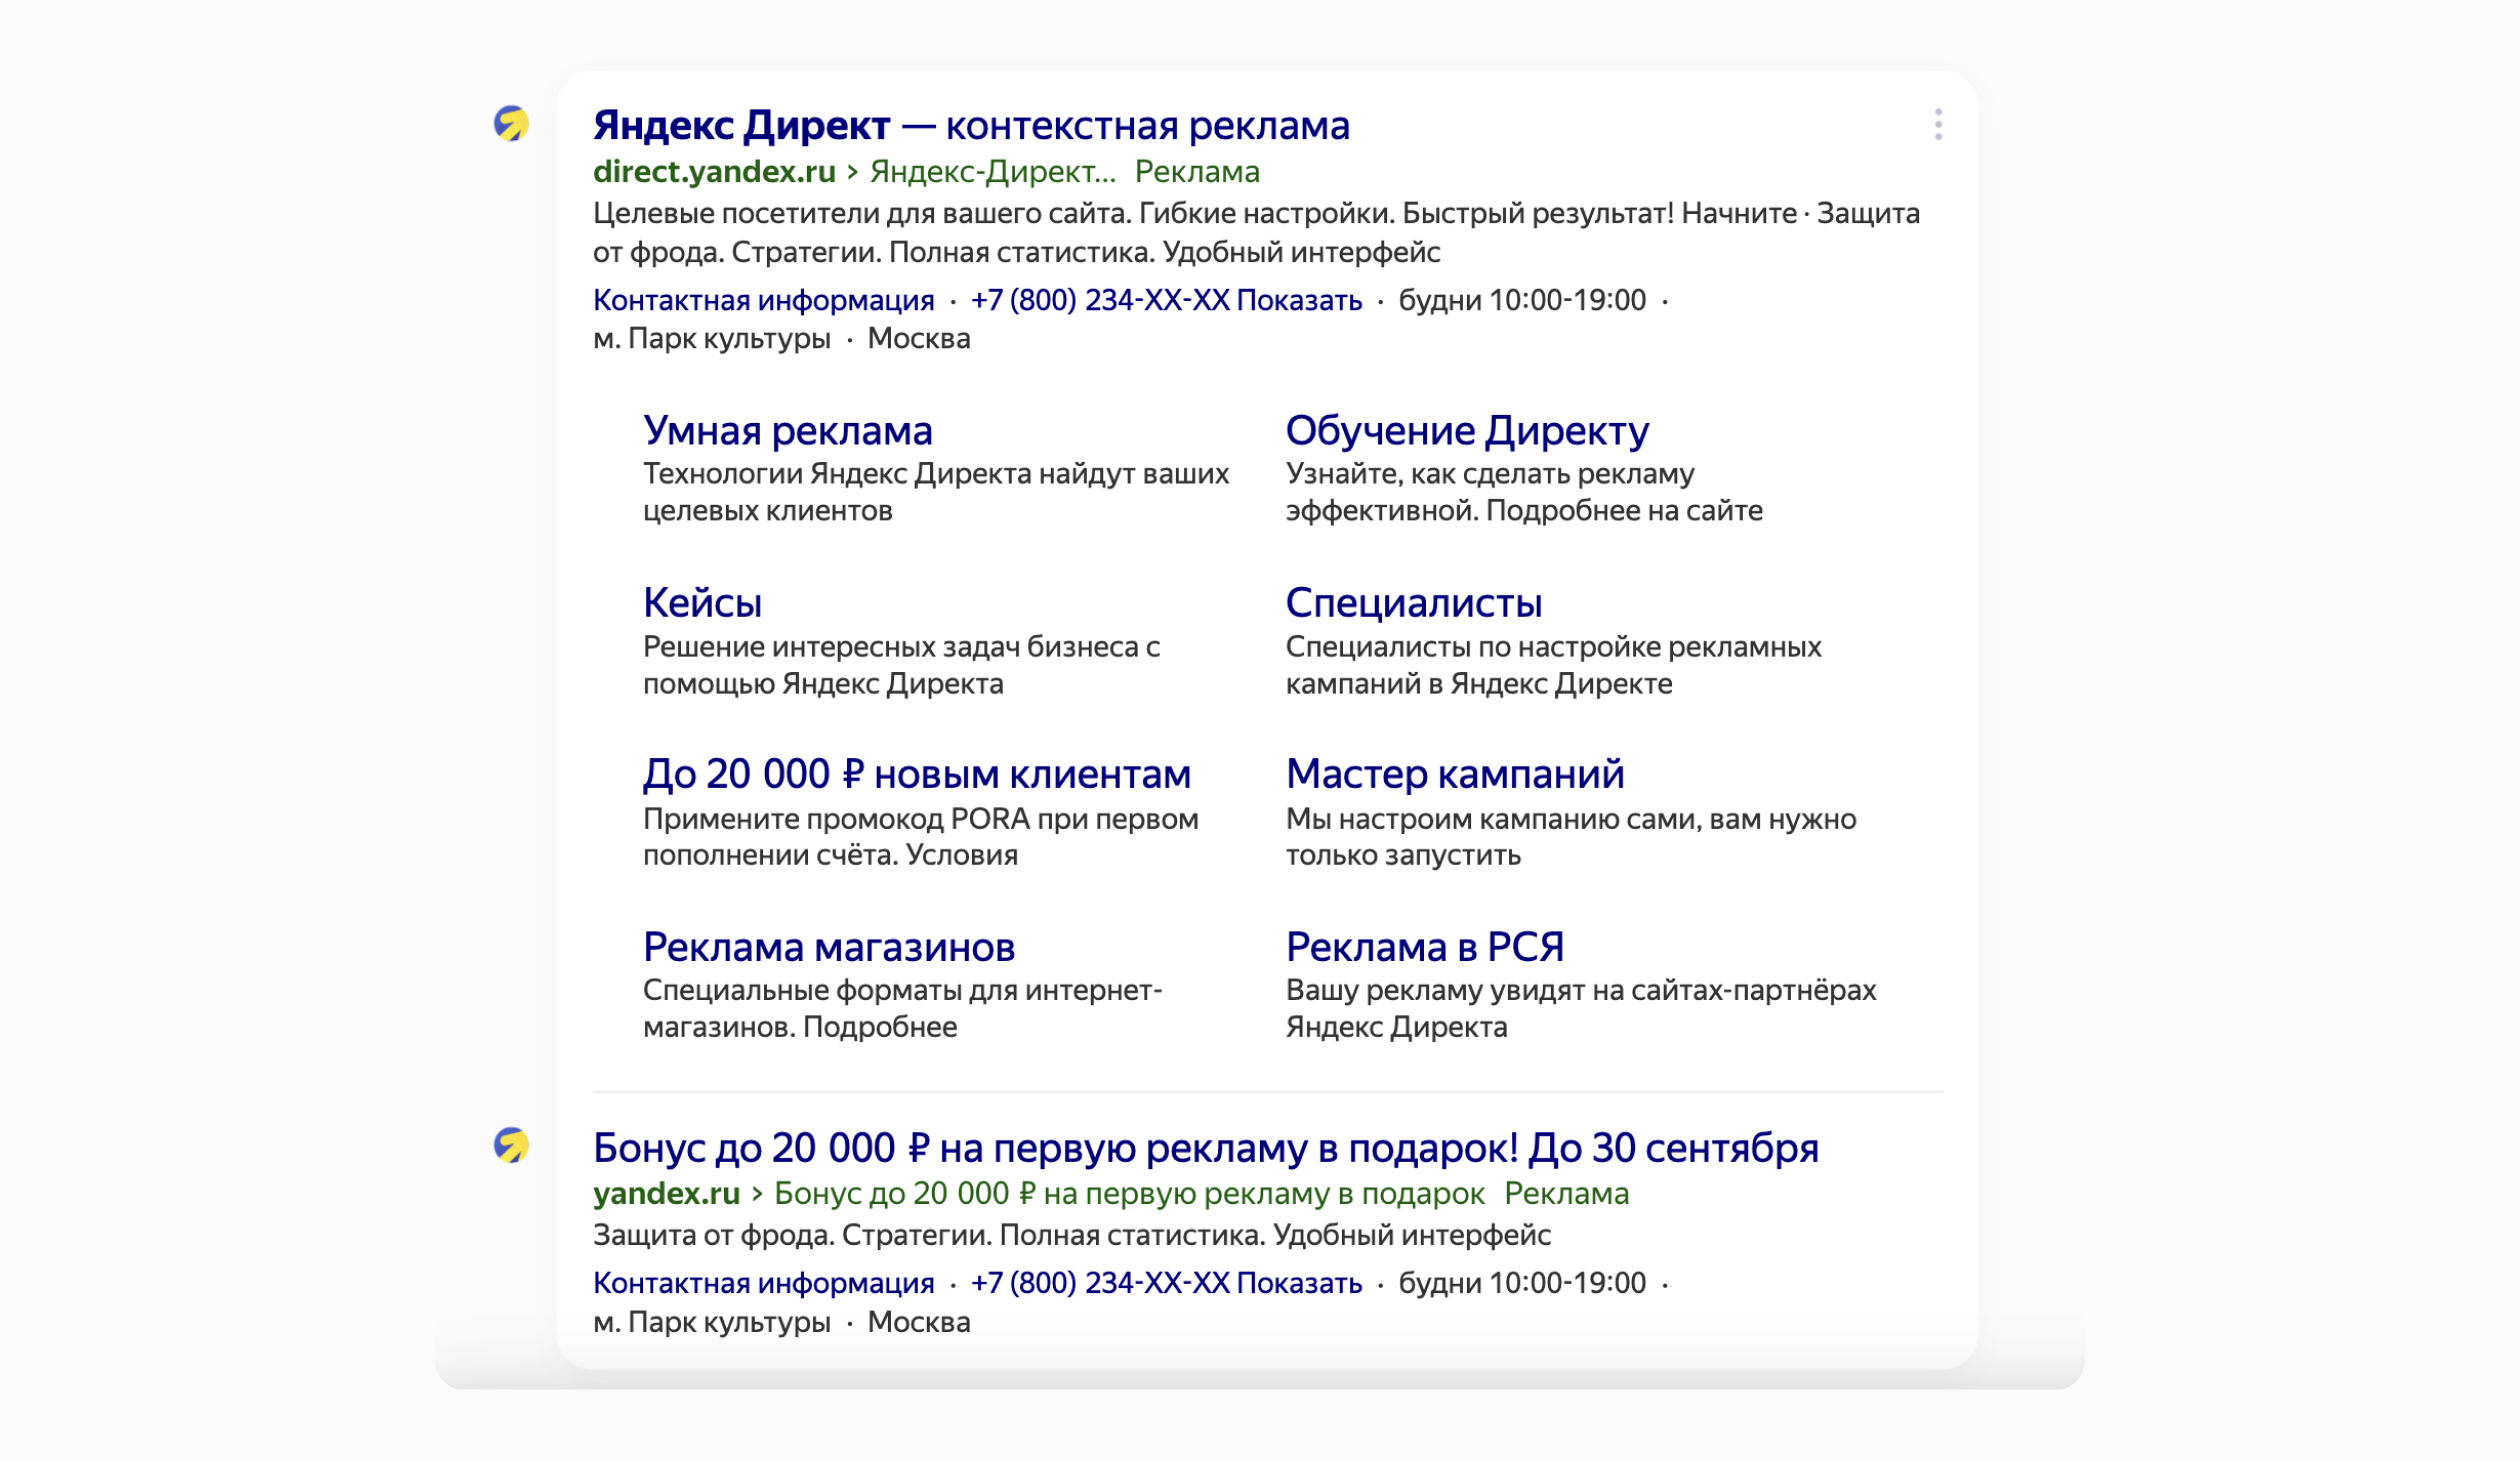Open the 'Обучение Директу' sitelink
The image size is (2520, 1461).
(1467, 430)
